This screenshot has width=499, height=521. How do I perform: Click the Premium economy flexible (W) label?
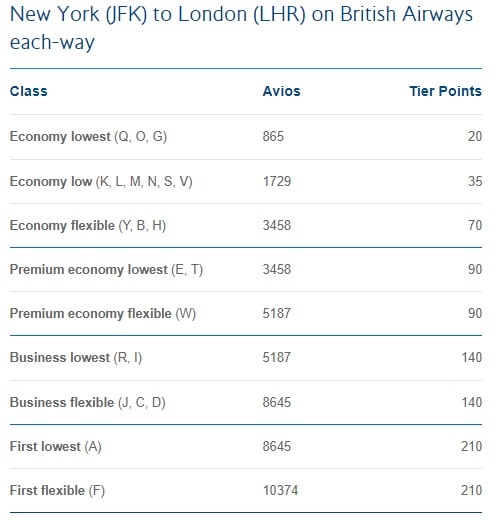[103, 314]
